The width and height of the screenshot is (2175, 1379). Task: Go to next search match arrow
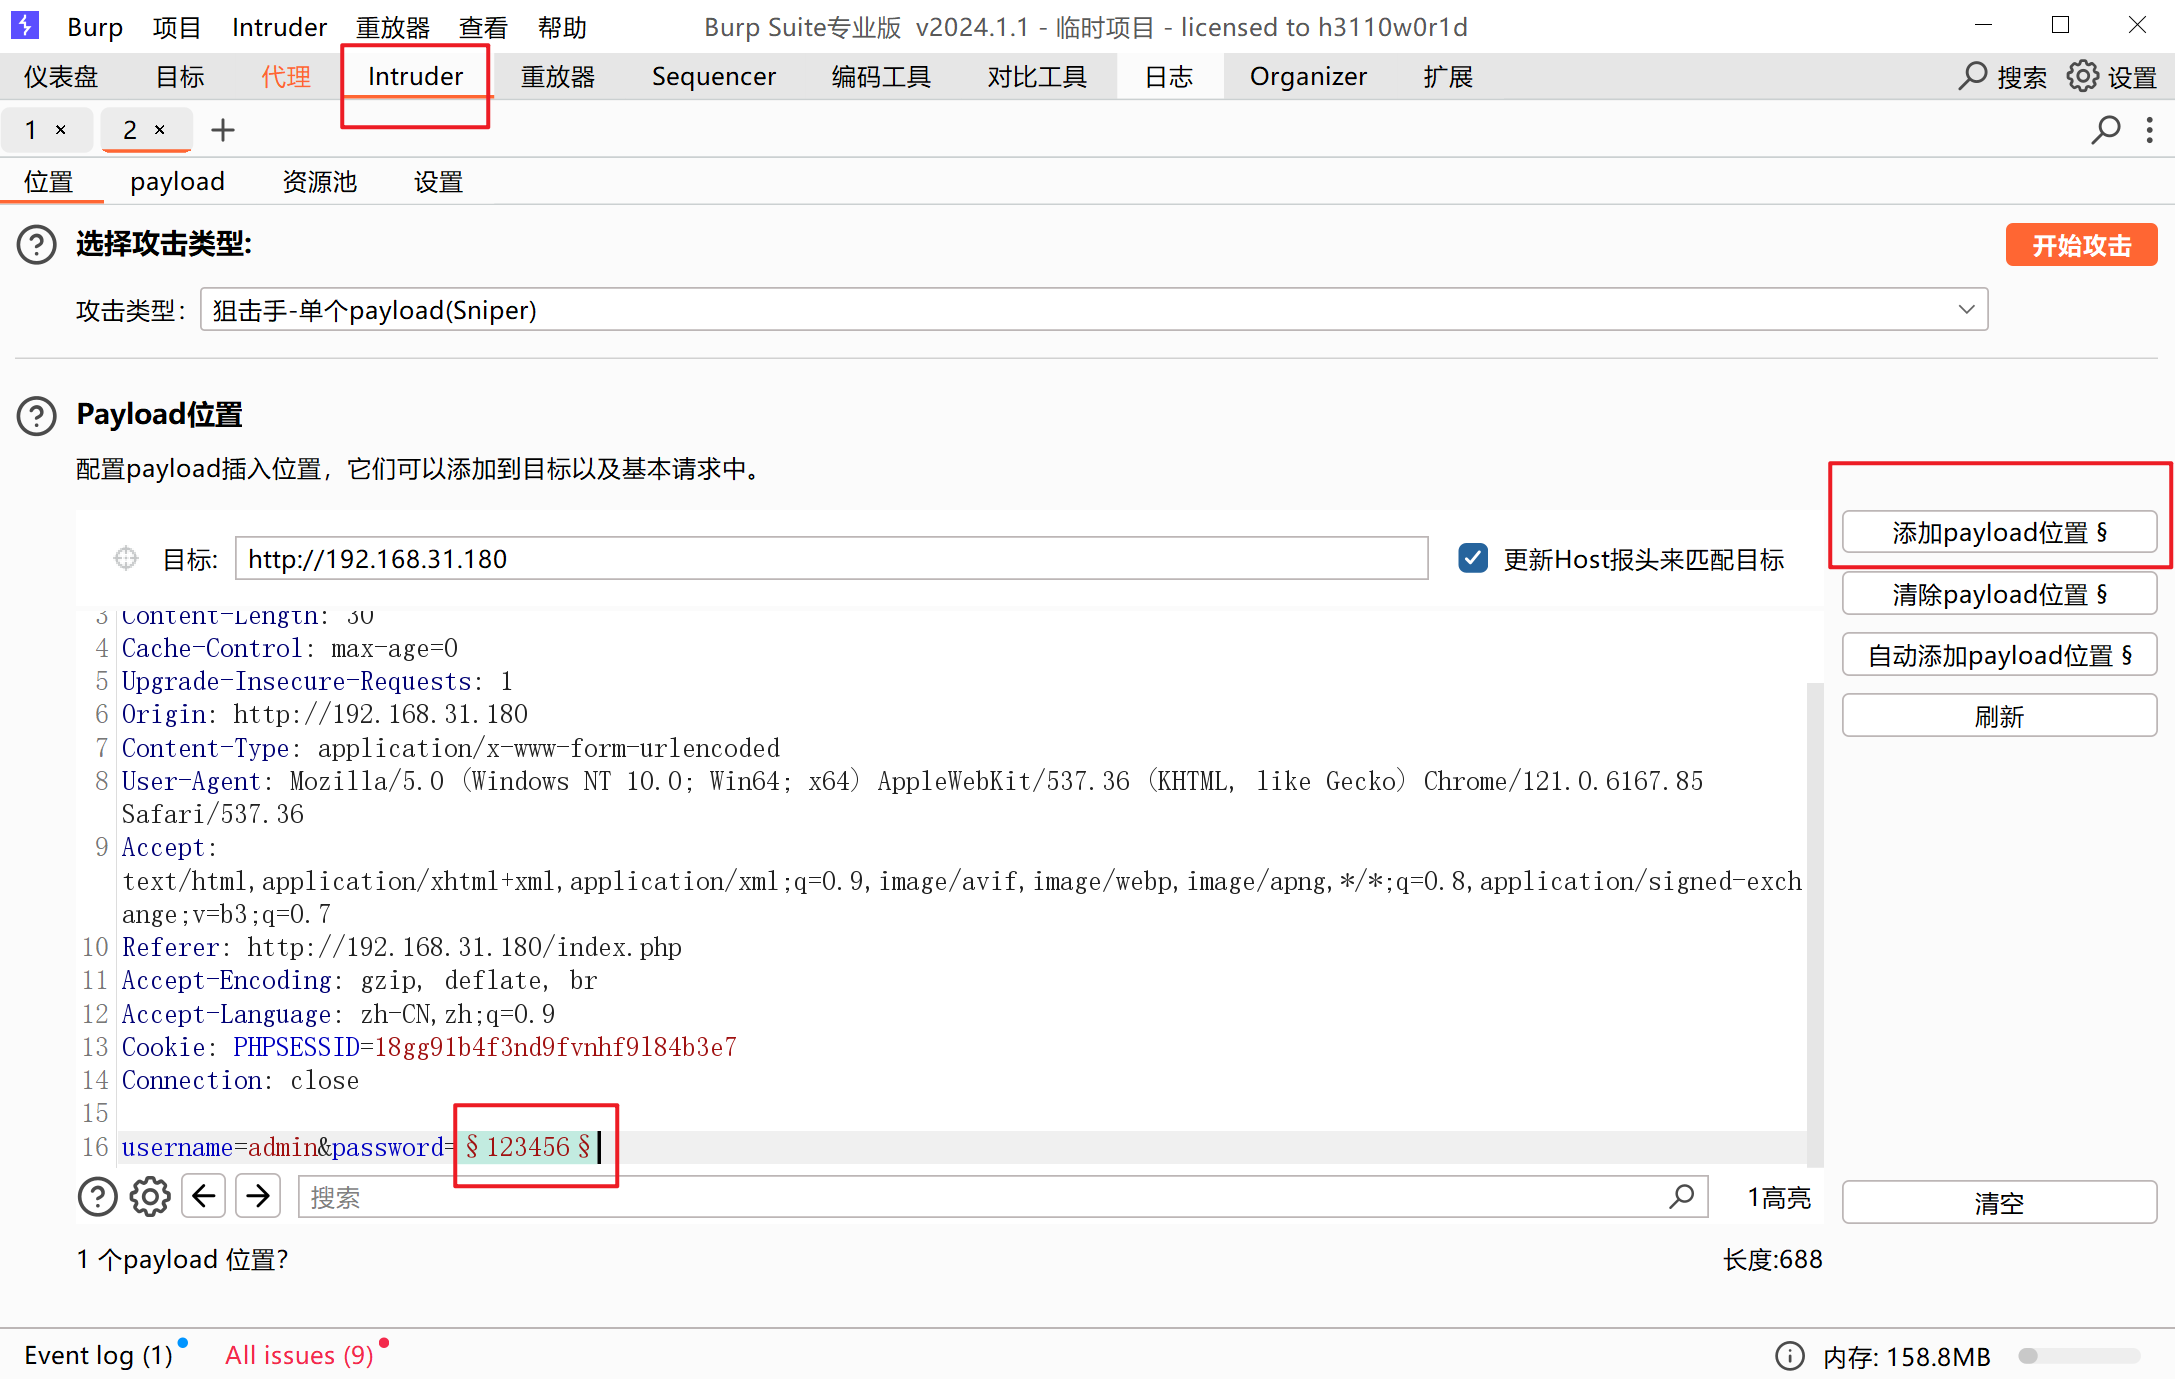pyautogui.click(x=258, y=1196)
